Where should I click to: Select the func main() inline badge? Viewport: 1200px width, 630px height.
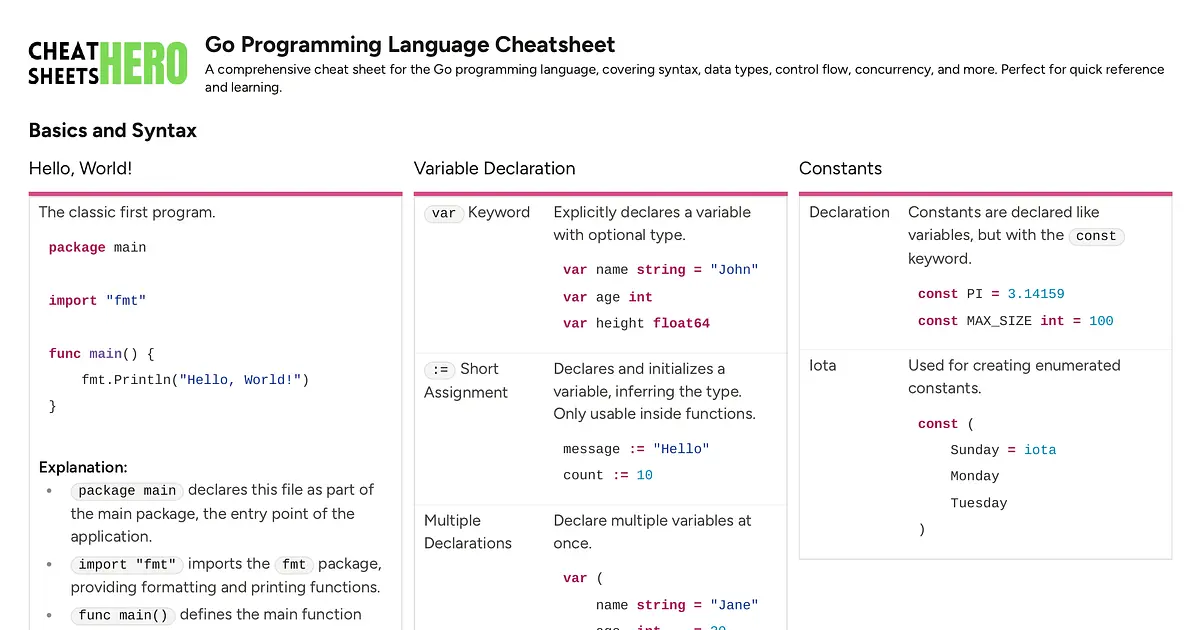[123, 615]
